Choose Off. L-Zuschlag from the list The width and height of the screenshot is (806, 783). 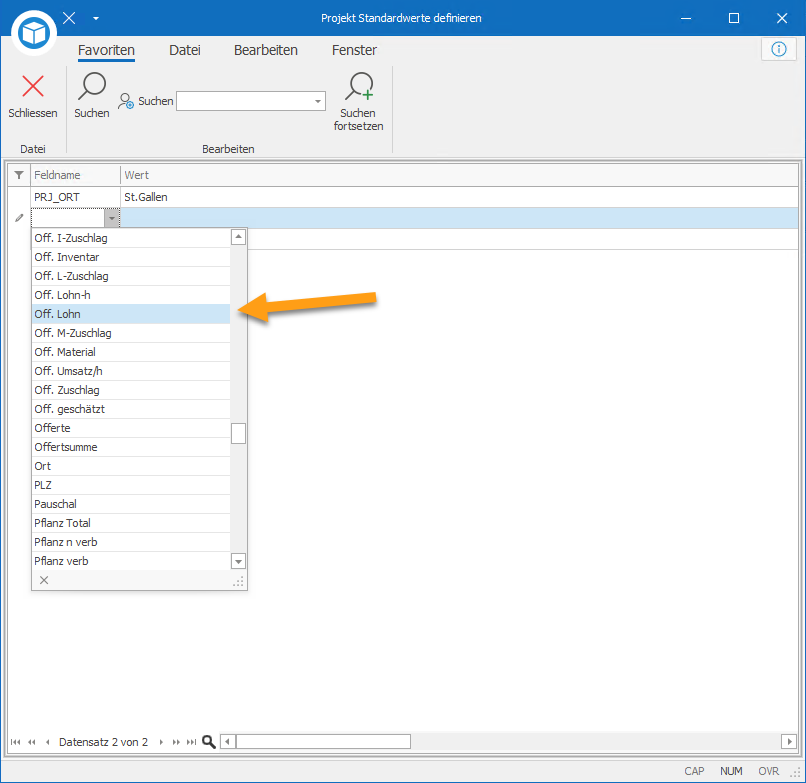click(131, 276)
